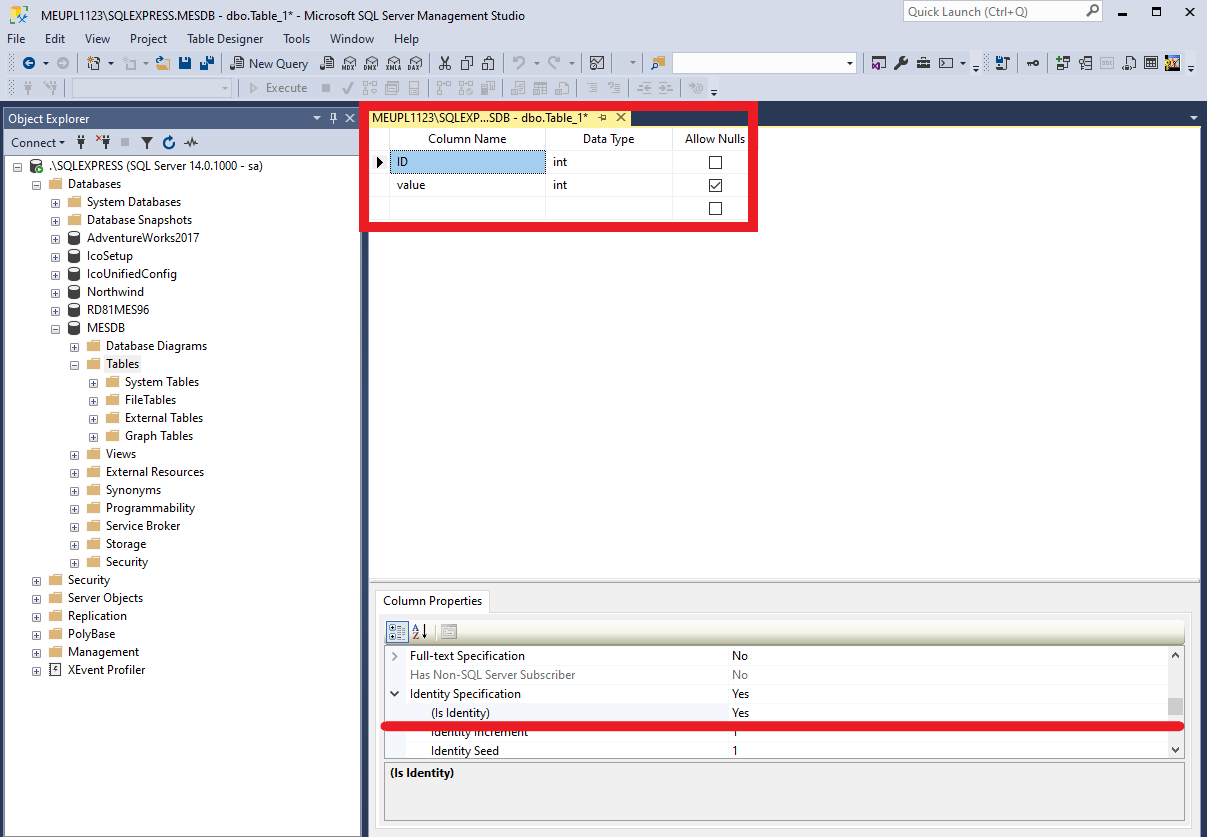The image size is (1207, 837).
Task: Refresh Object Explorer with refresh icon
Action: click(169, 142)
